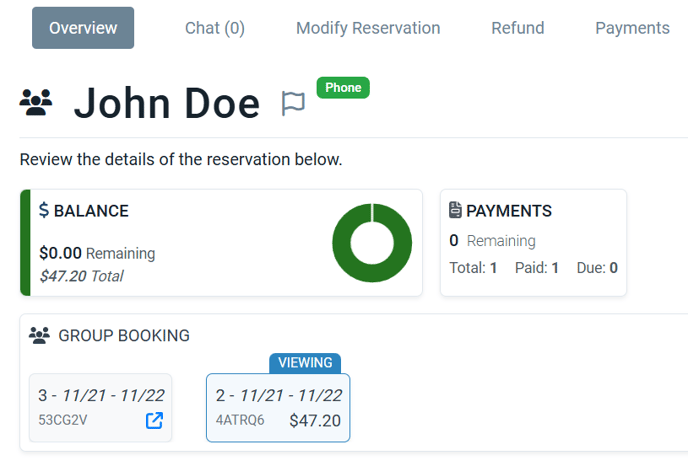Click the $47.20 Total amount
688x466 pixels.
81,276
